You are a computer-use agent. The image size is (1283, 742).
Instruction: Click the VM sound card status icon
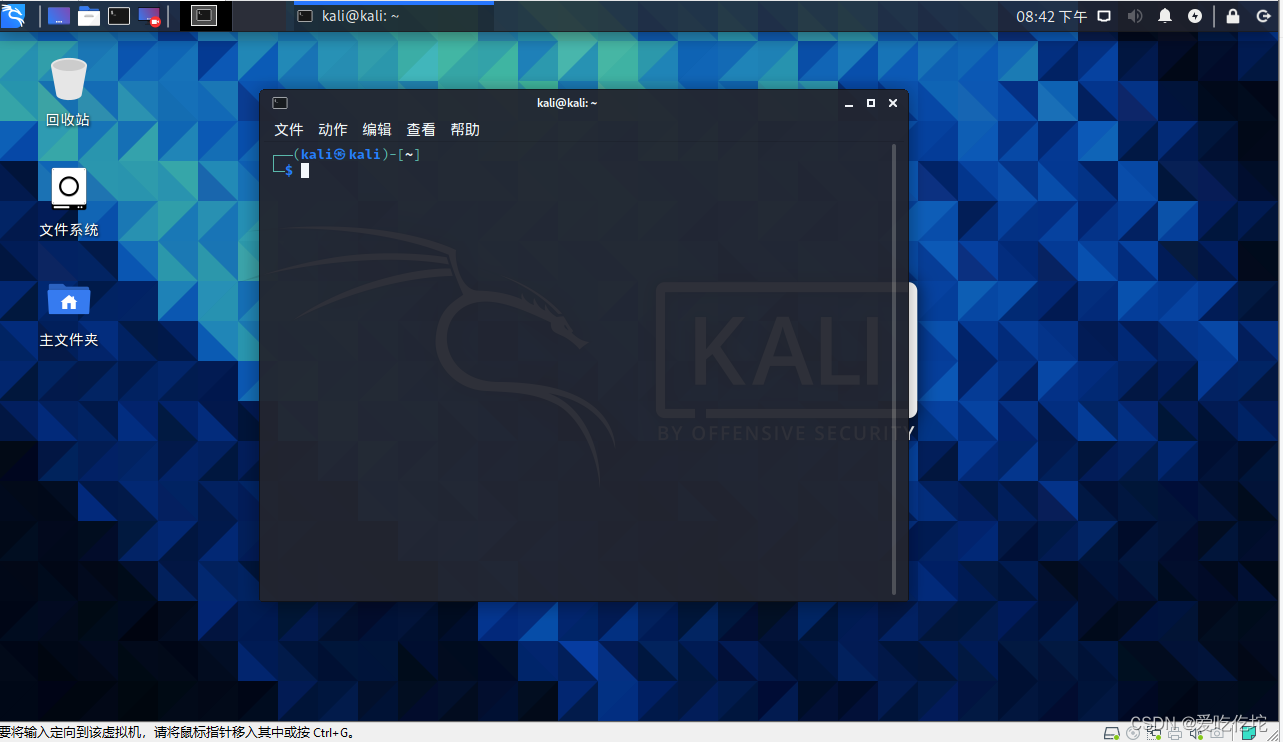click(x=1196, y=733)
